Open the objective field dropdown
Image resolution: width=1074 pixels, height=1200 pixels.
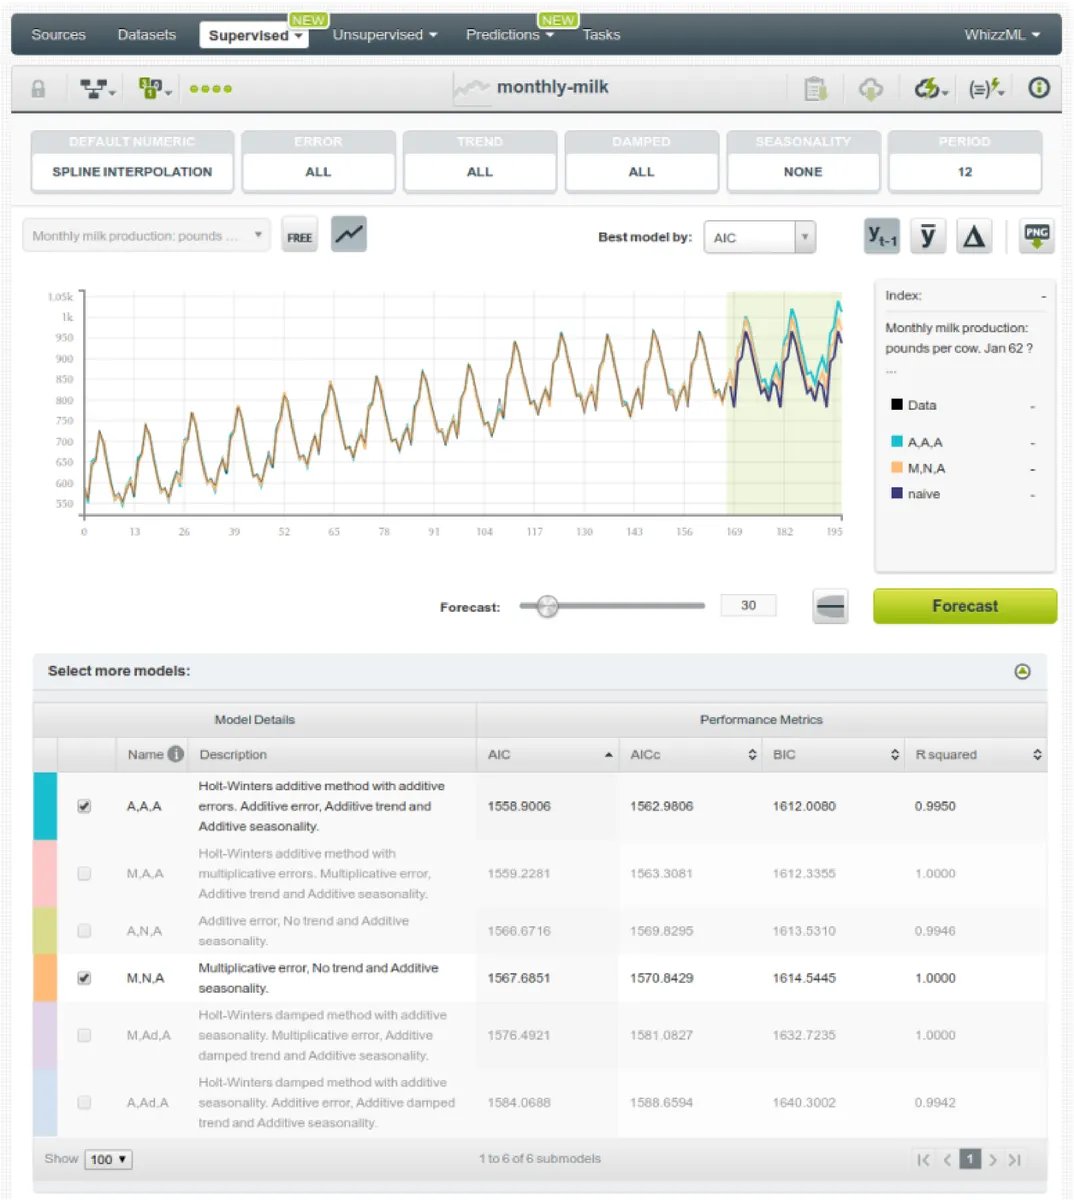click(x=146, y=236)
